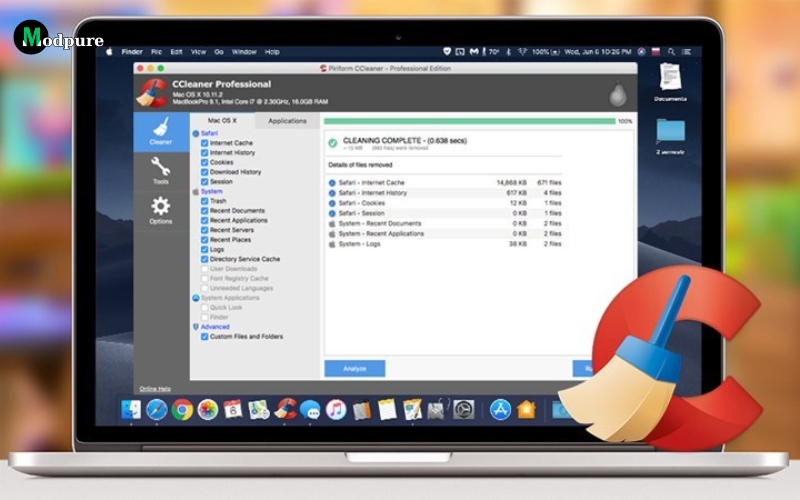Launch Google Chrome from the dock
The width and height of the screenshot is (800, 500).
point(182,409)
